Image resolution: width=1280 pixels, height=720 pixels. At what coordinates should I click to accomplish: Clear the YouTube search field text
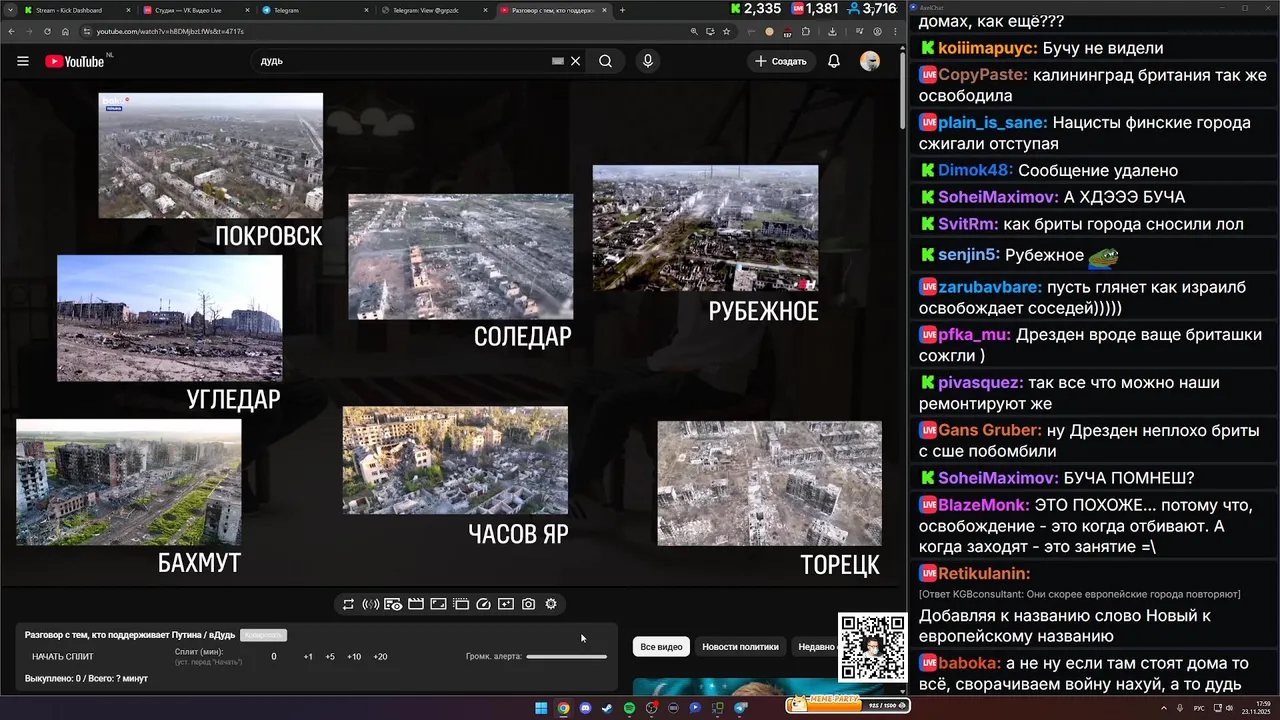[x=575, y=61]
